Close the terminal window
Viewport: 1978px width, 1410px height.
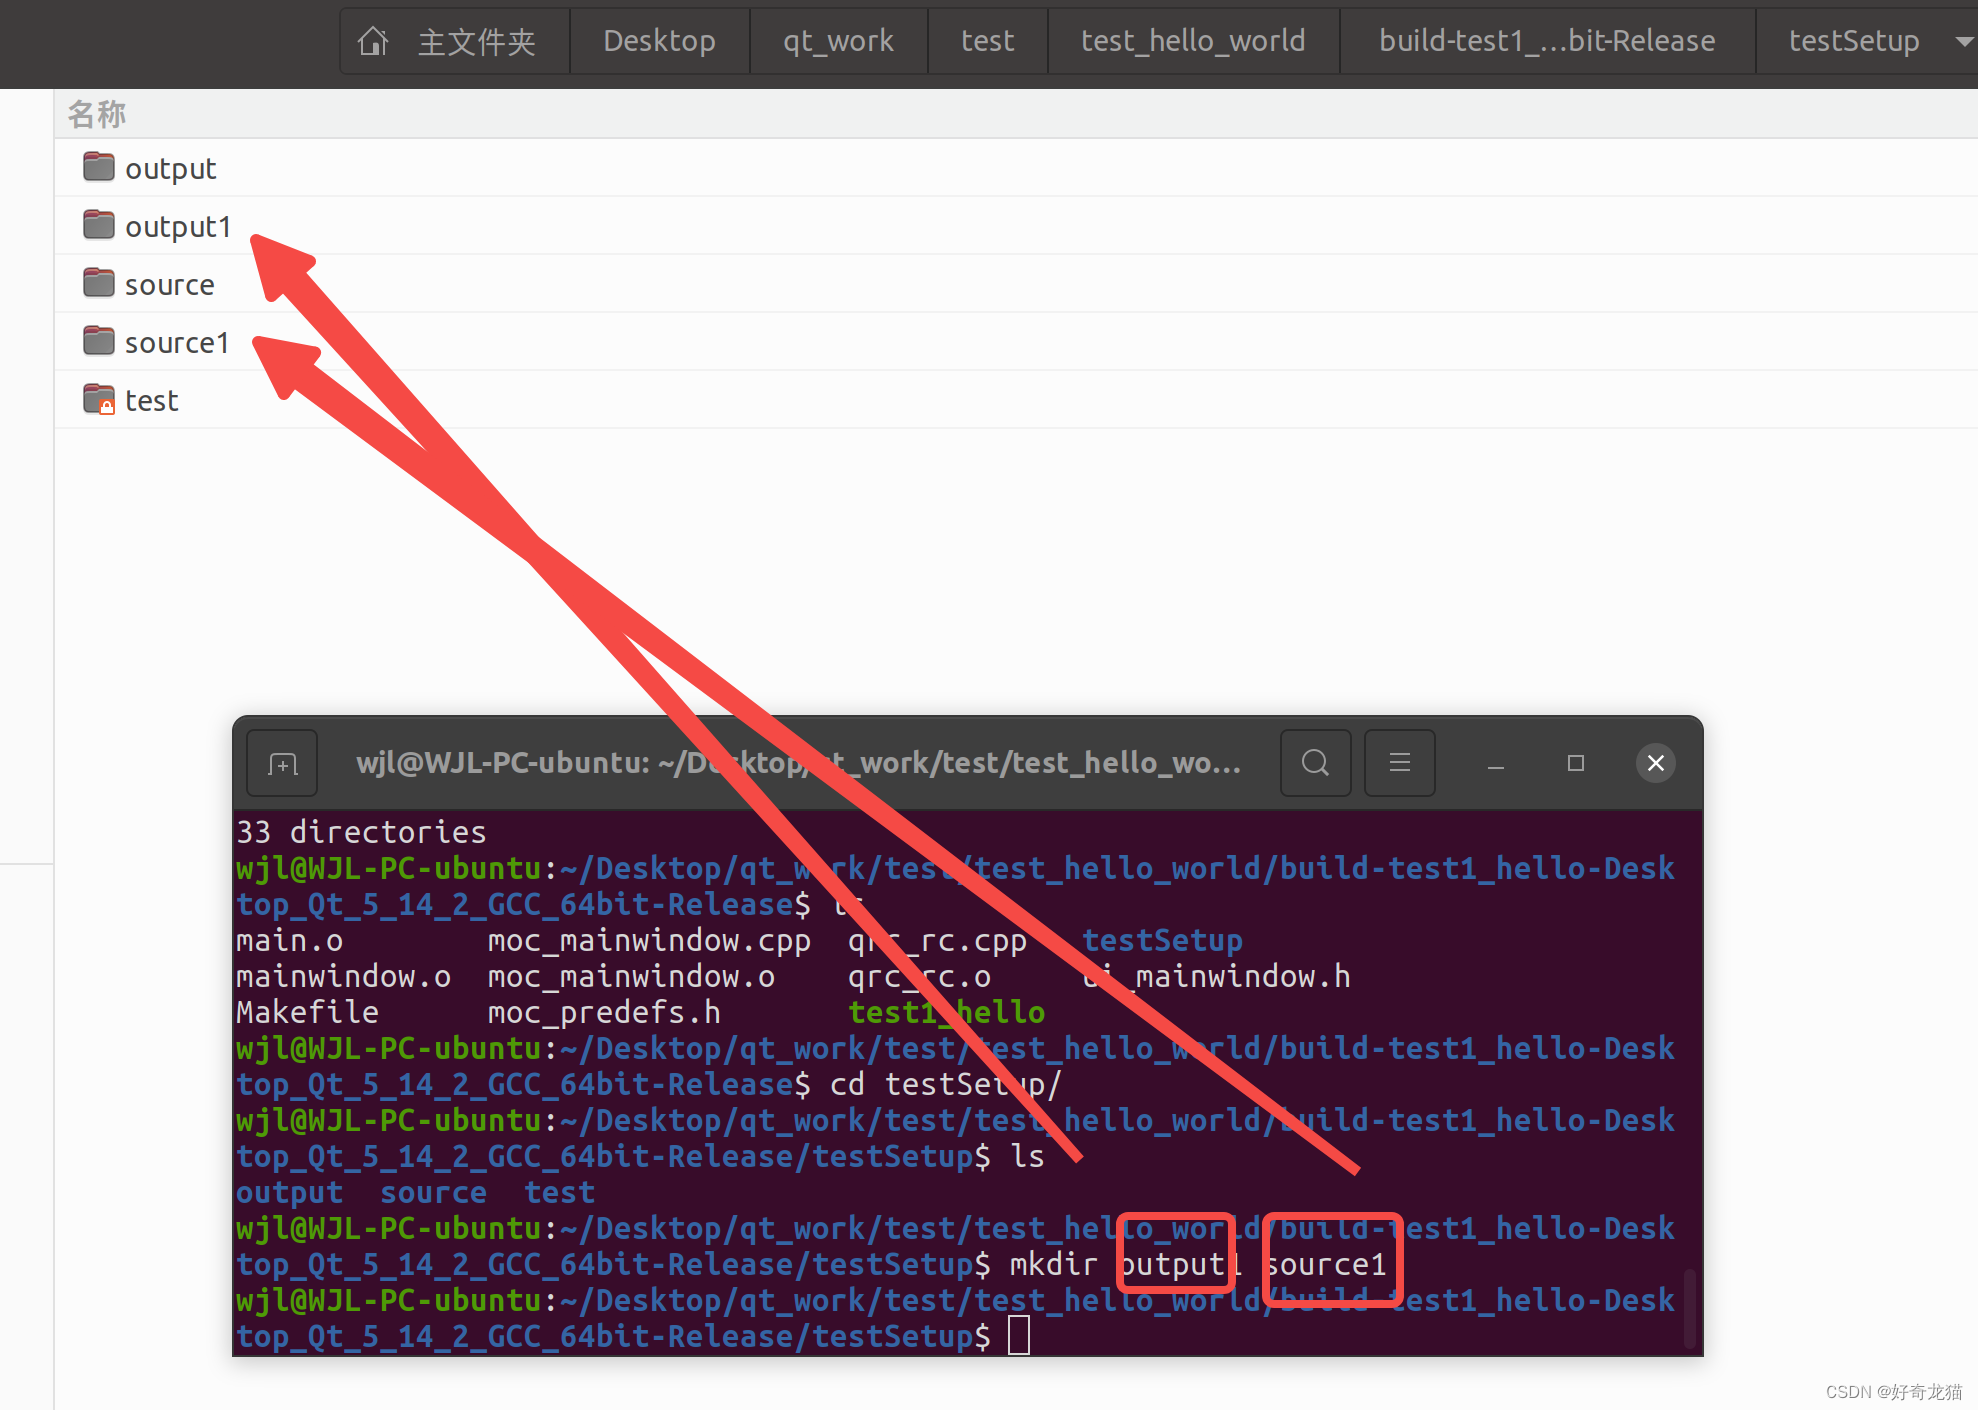1656,763
